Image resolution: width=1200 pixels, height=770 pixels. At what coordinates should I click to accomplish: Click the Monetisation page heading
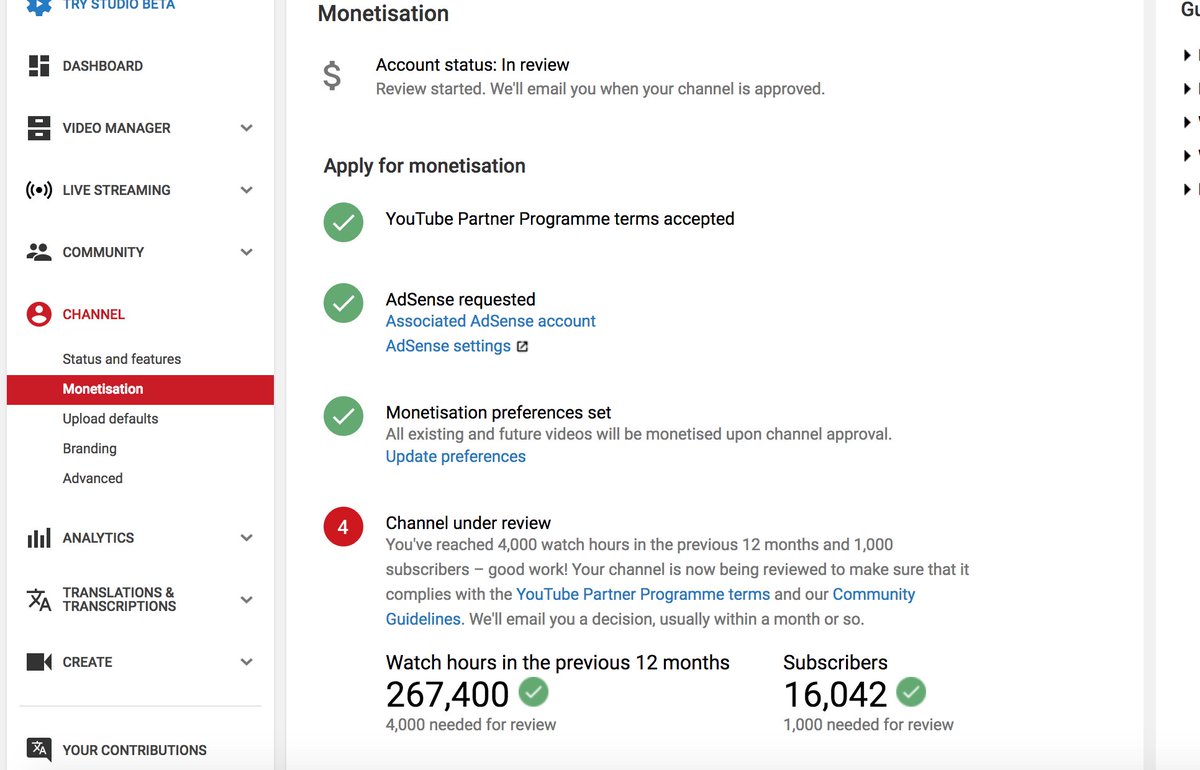[383, 14]
